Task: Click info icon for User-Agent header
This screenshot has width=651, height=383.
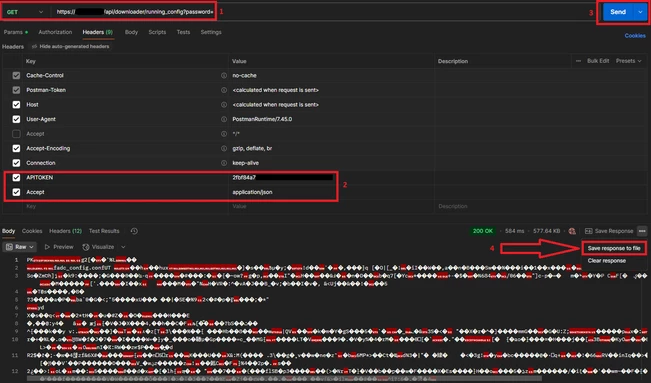Action: click(x=224, y=119)
